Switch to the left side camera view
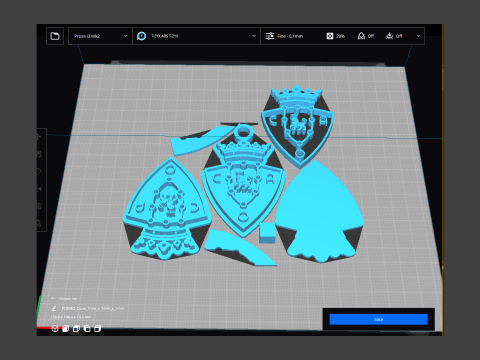This screenshot has height=360, width=480. click(x=87, y=329)
